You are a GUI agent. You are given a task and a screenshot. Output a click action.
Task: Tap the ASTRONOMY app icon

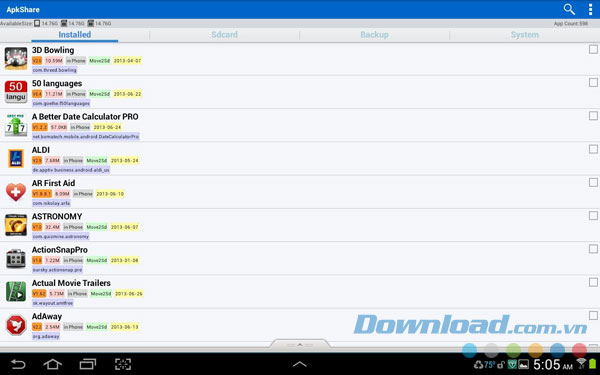coord(16,225)
